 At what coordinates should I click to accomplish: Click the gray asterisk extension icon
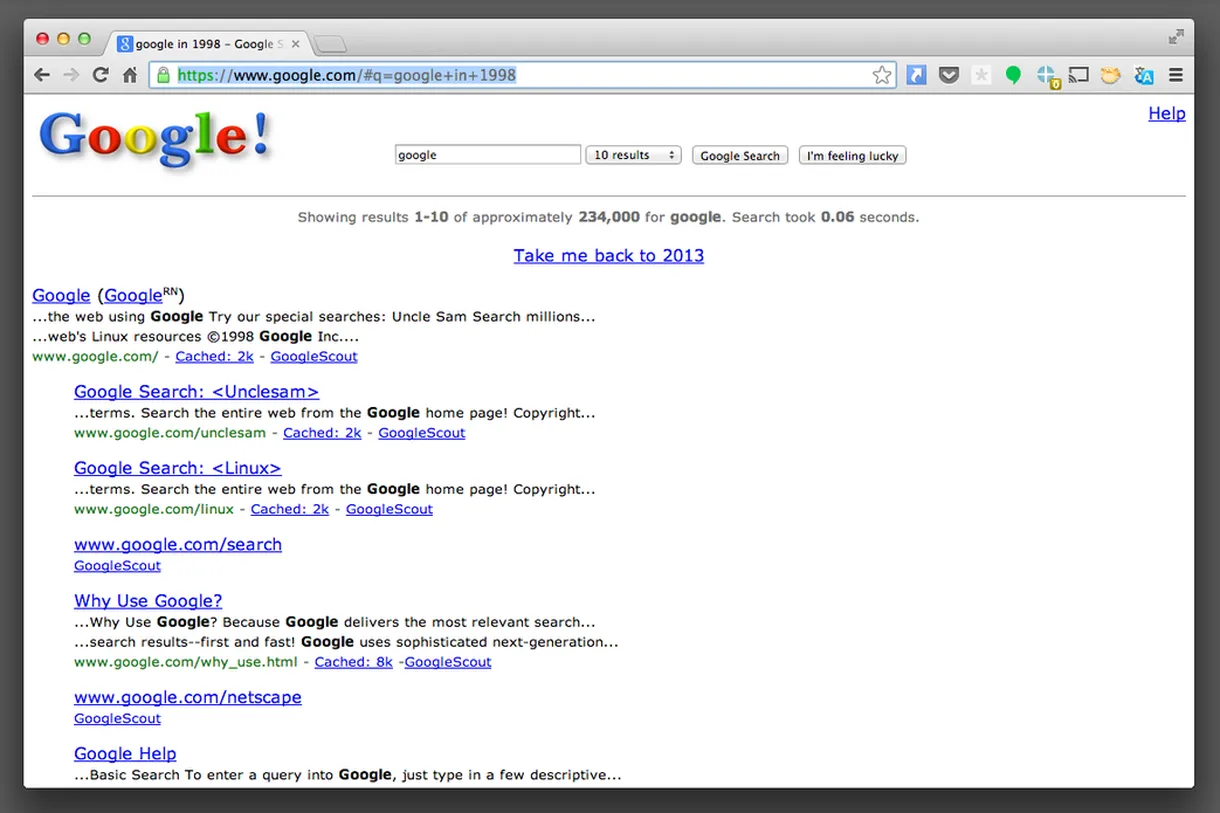982,75
